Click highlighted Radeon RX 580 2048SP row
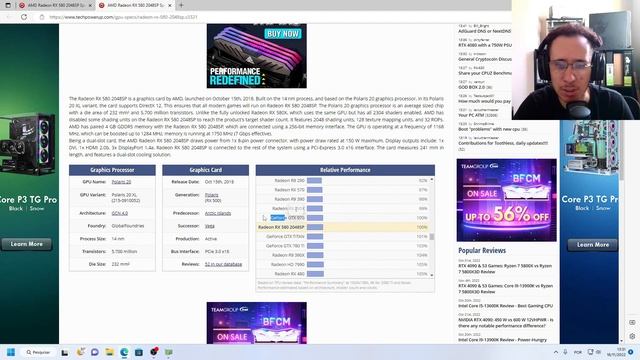Viewport: 640px width, 360px height. point(342,227)
